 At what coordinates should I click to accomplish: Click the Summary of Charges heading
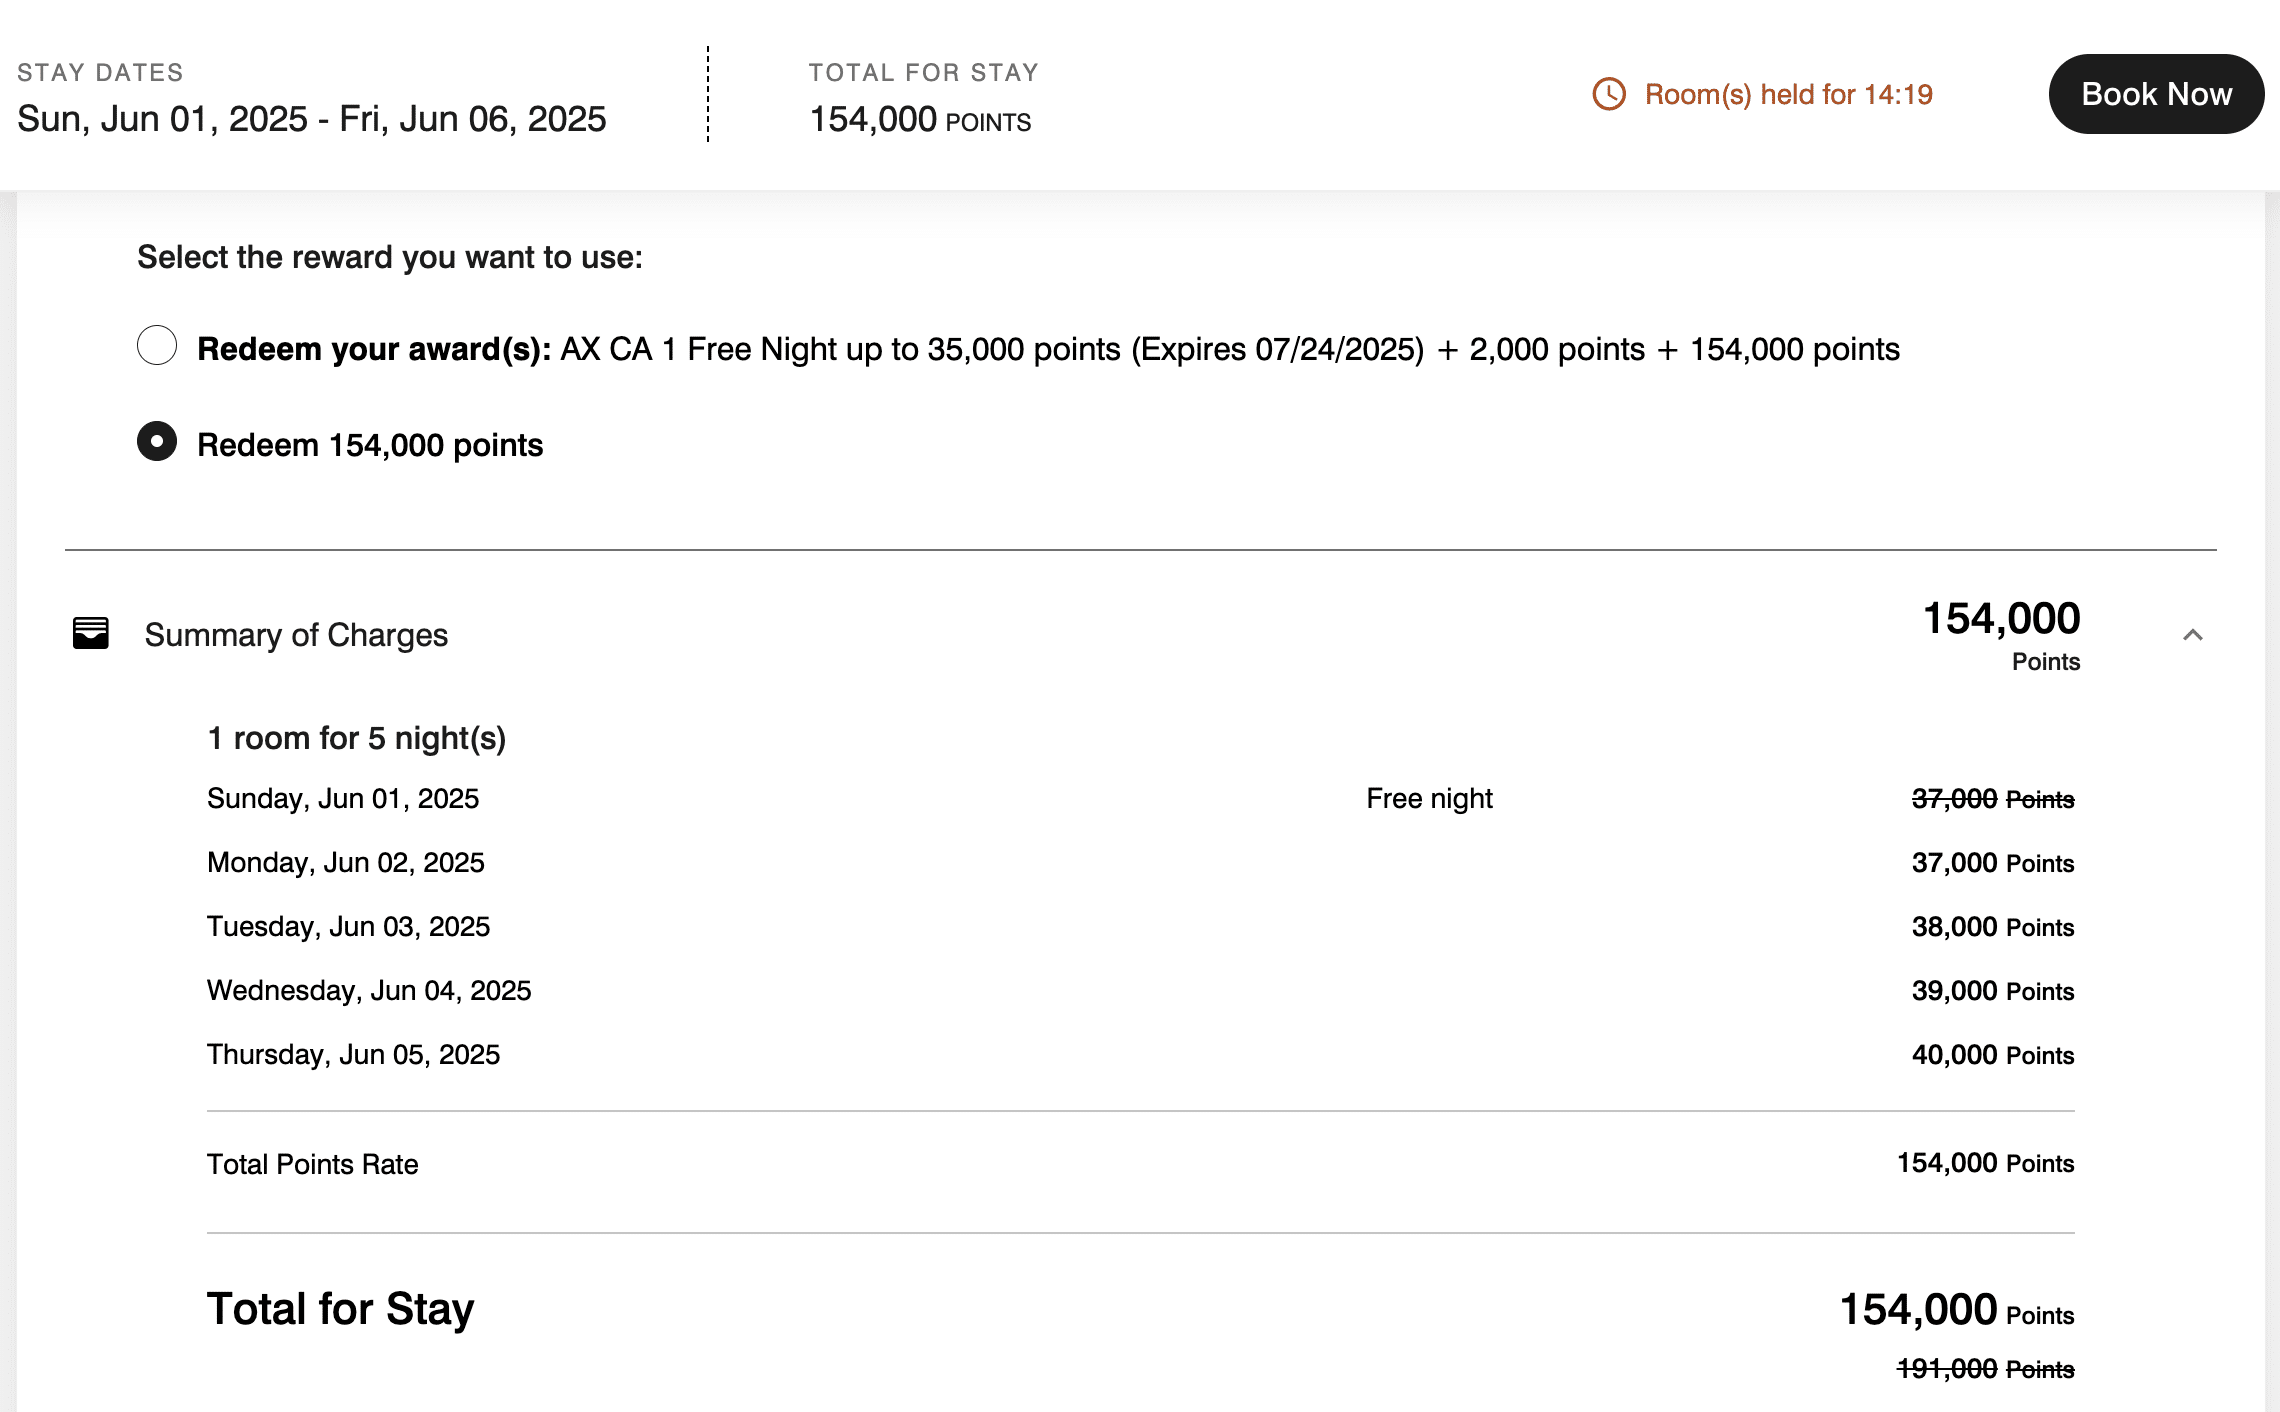[x=296, y=635]
